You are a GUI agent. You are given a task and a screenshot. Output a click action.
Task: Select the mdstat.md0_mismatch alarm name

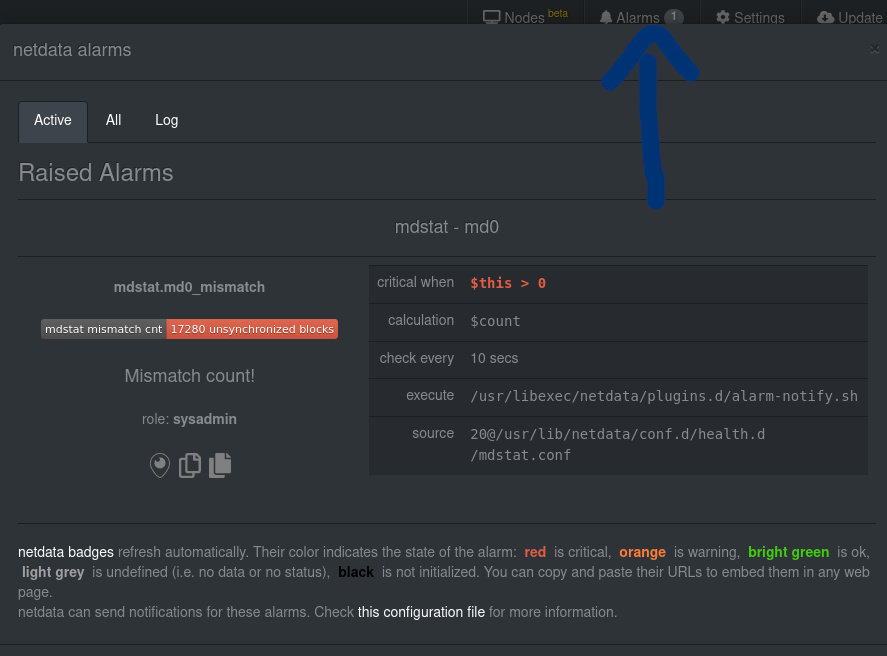click(189, 287)
